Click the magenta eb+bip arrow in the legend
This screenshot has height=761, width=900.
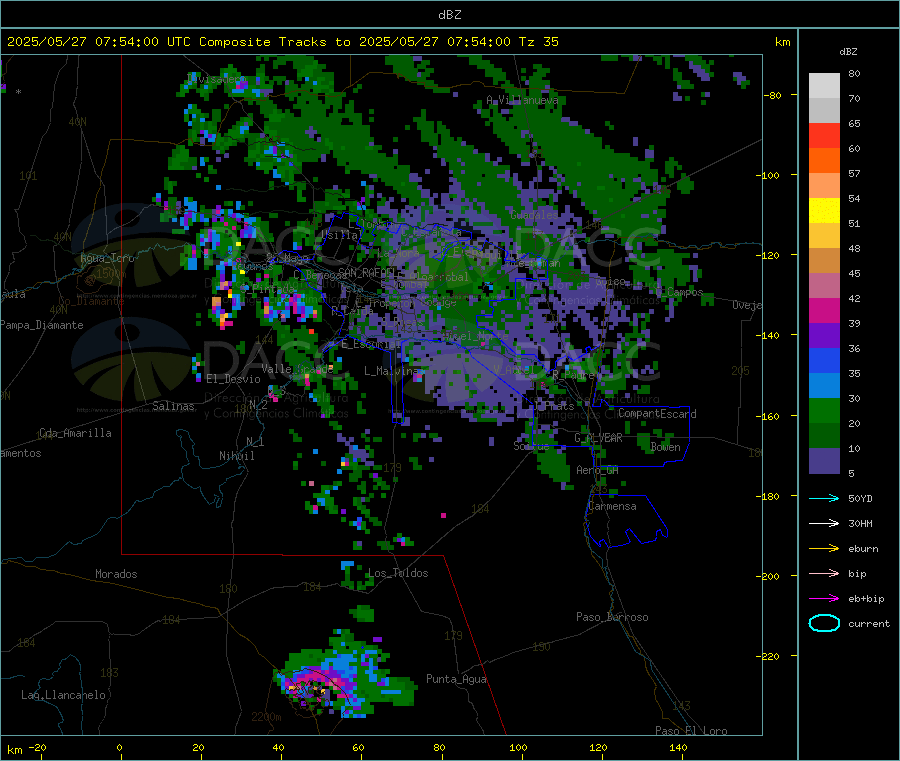(x=824, y=599)
